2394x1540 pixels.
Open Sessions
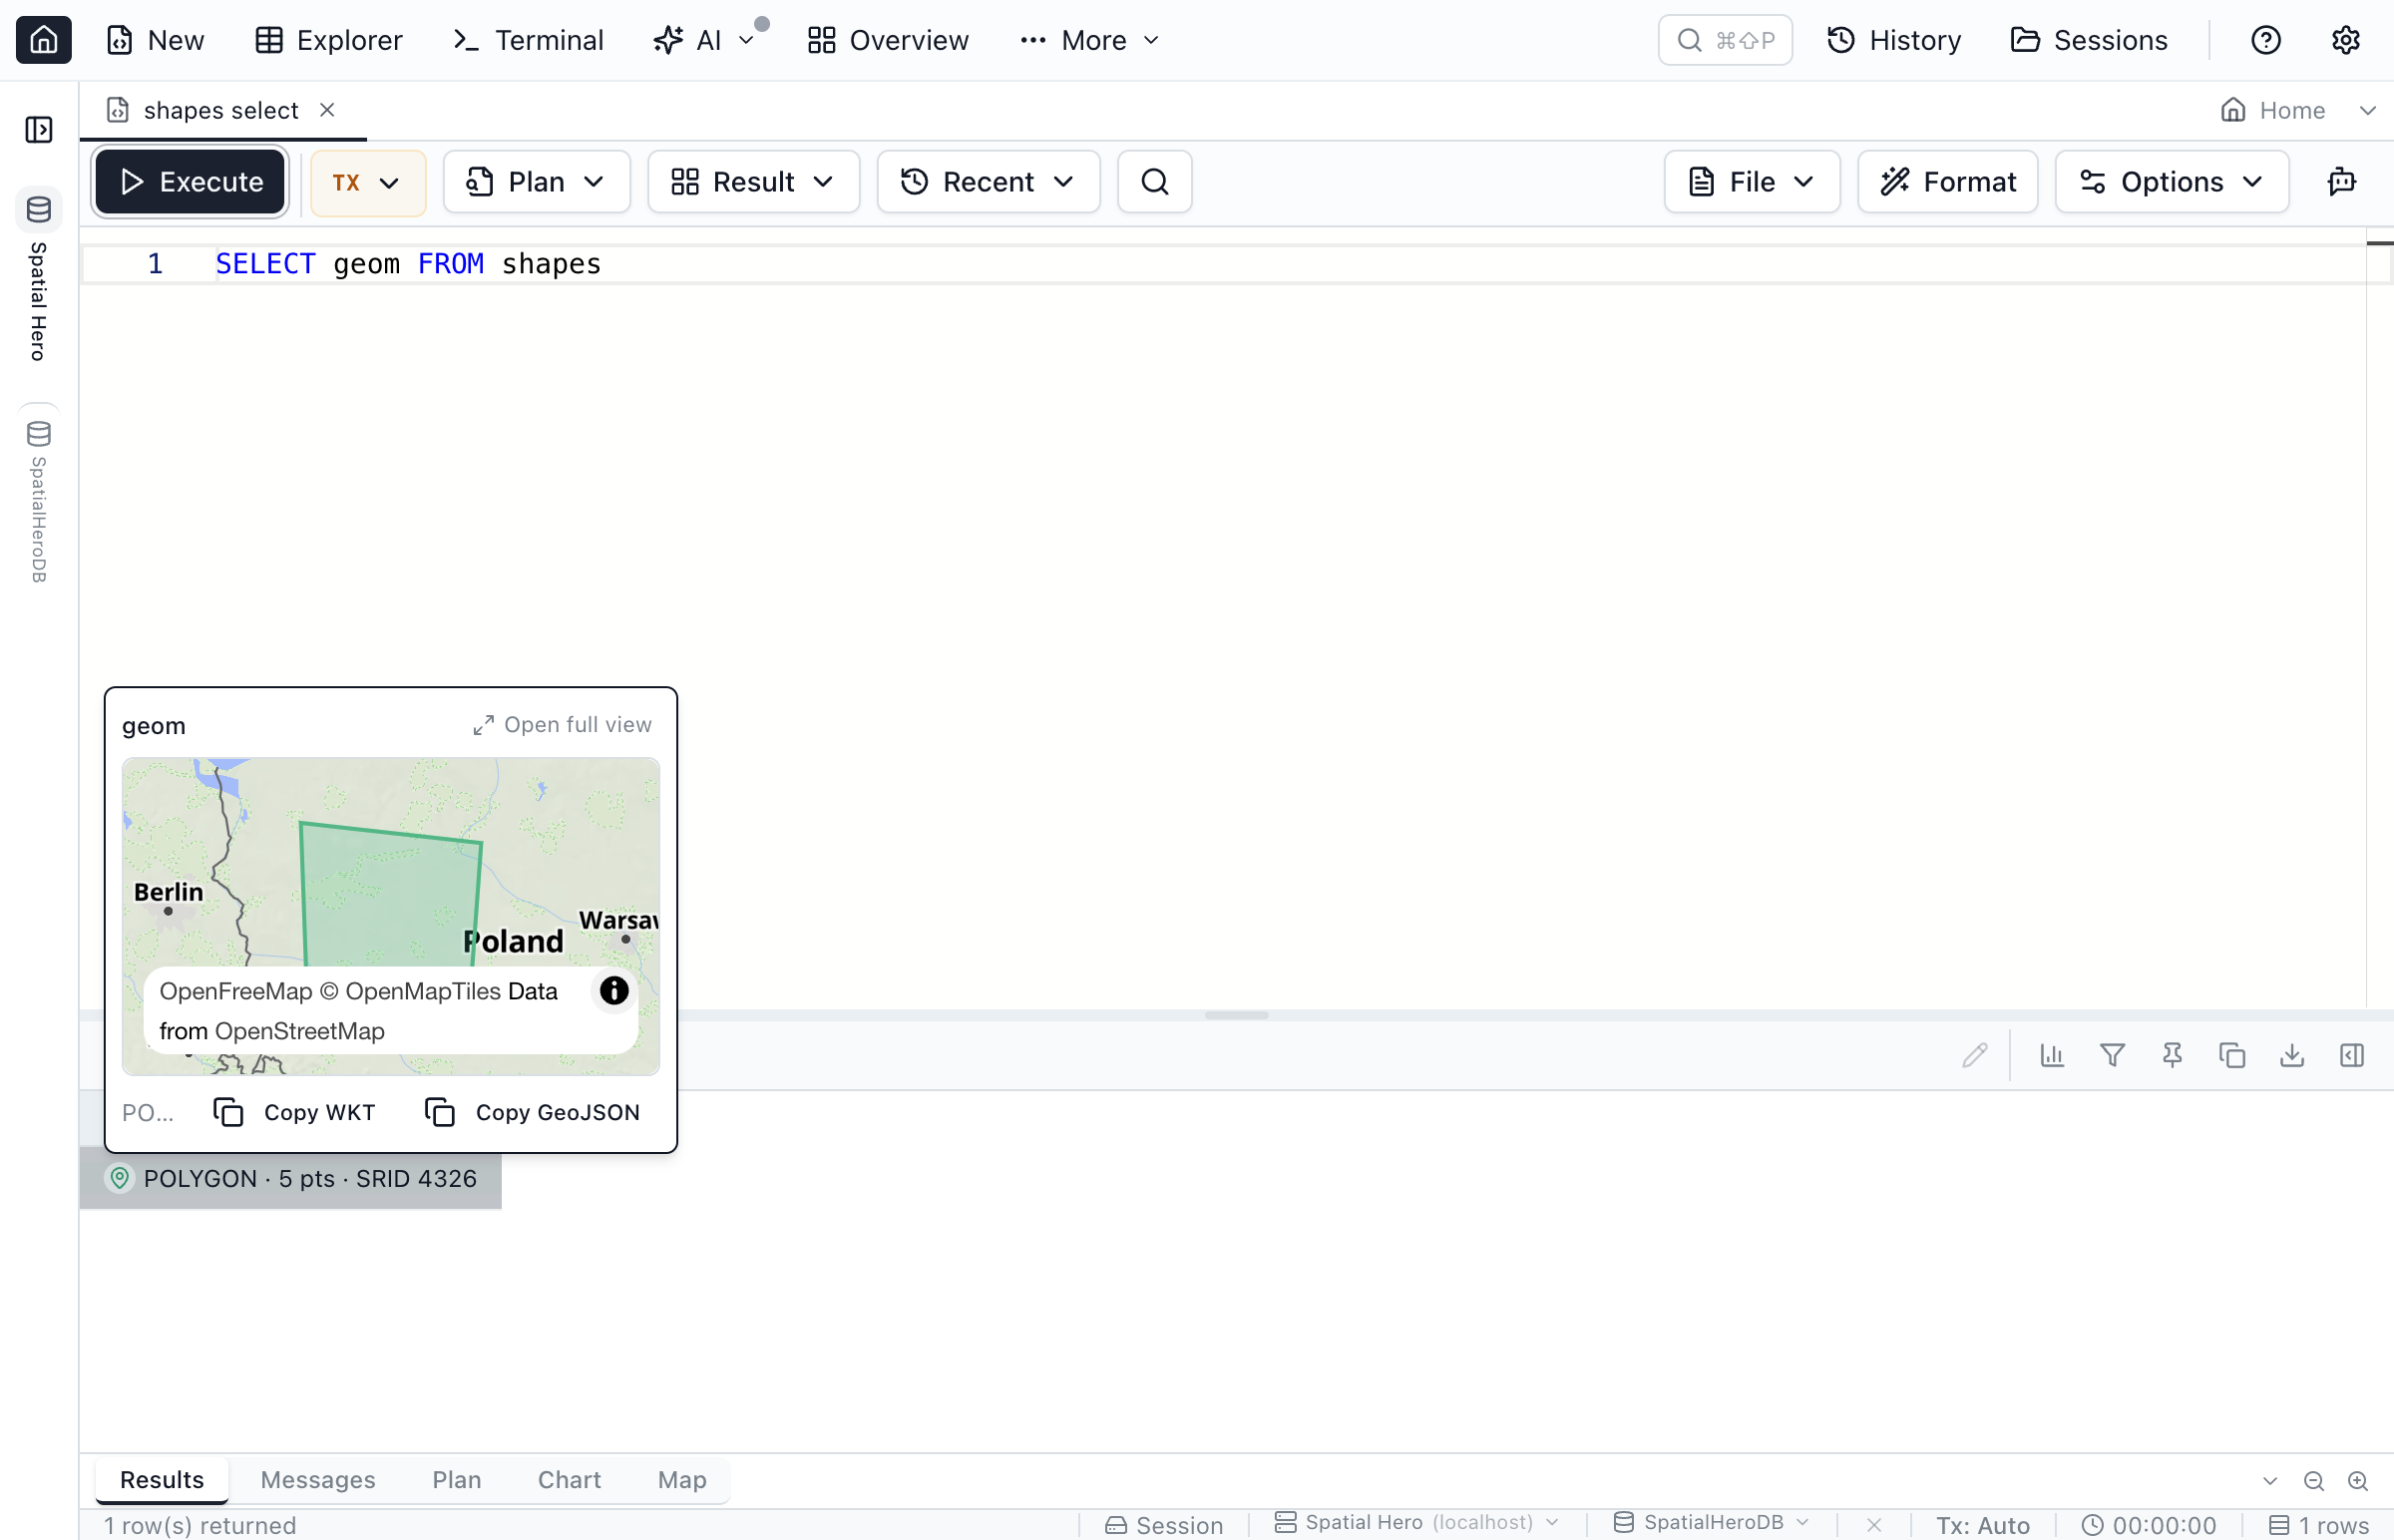(2088, 40)
